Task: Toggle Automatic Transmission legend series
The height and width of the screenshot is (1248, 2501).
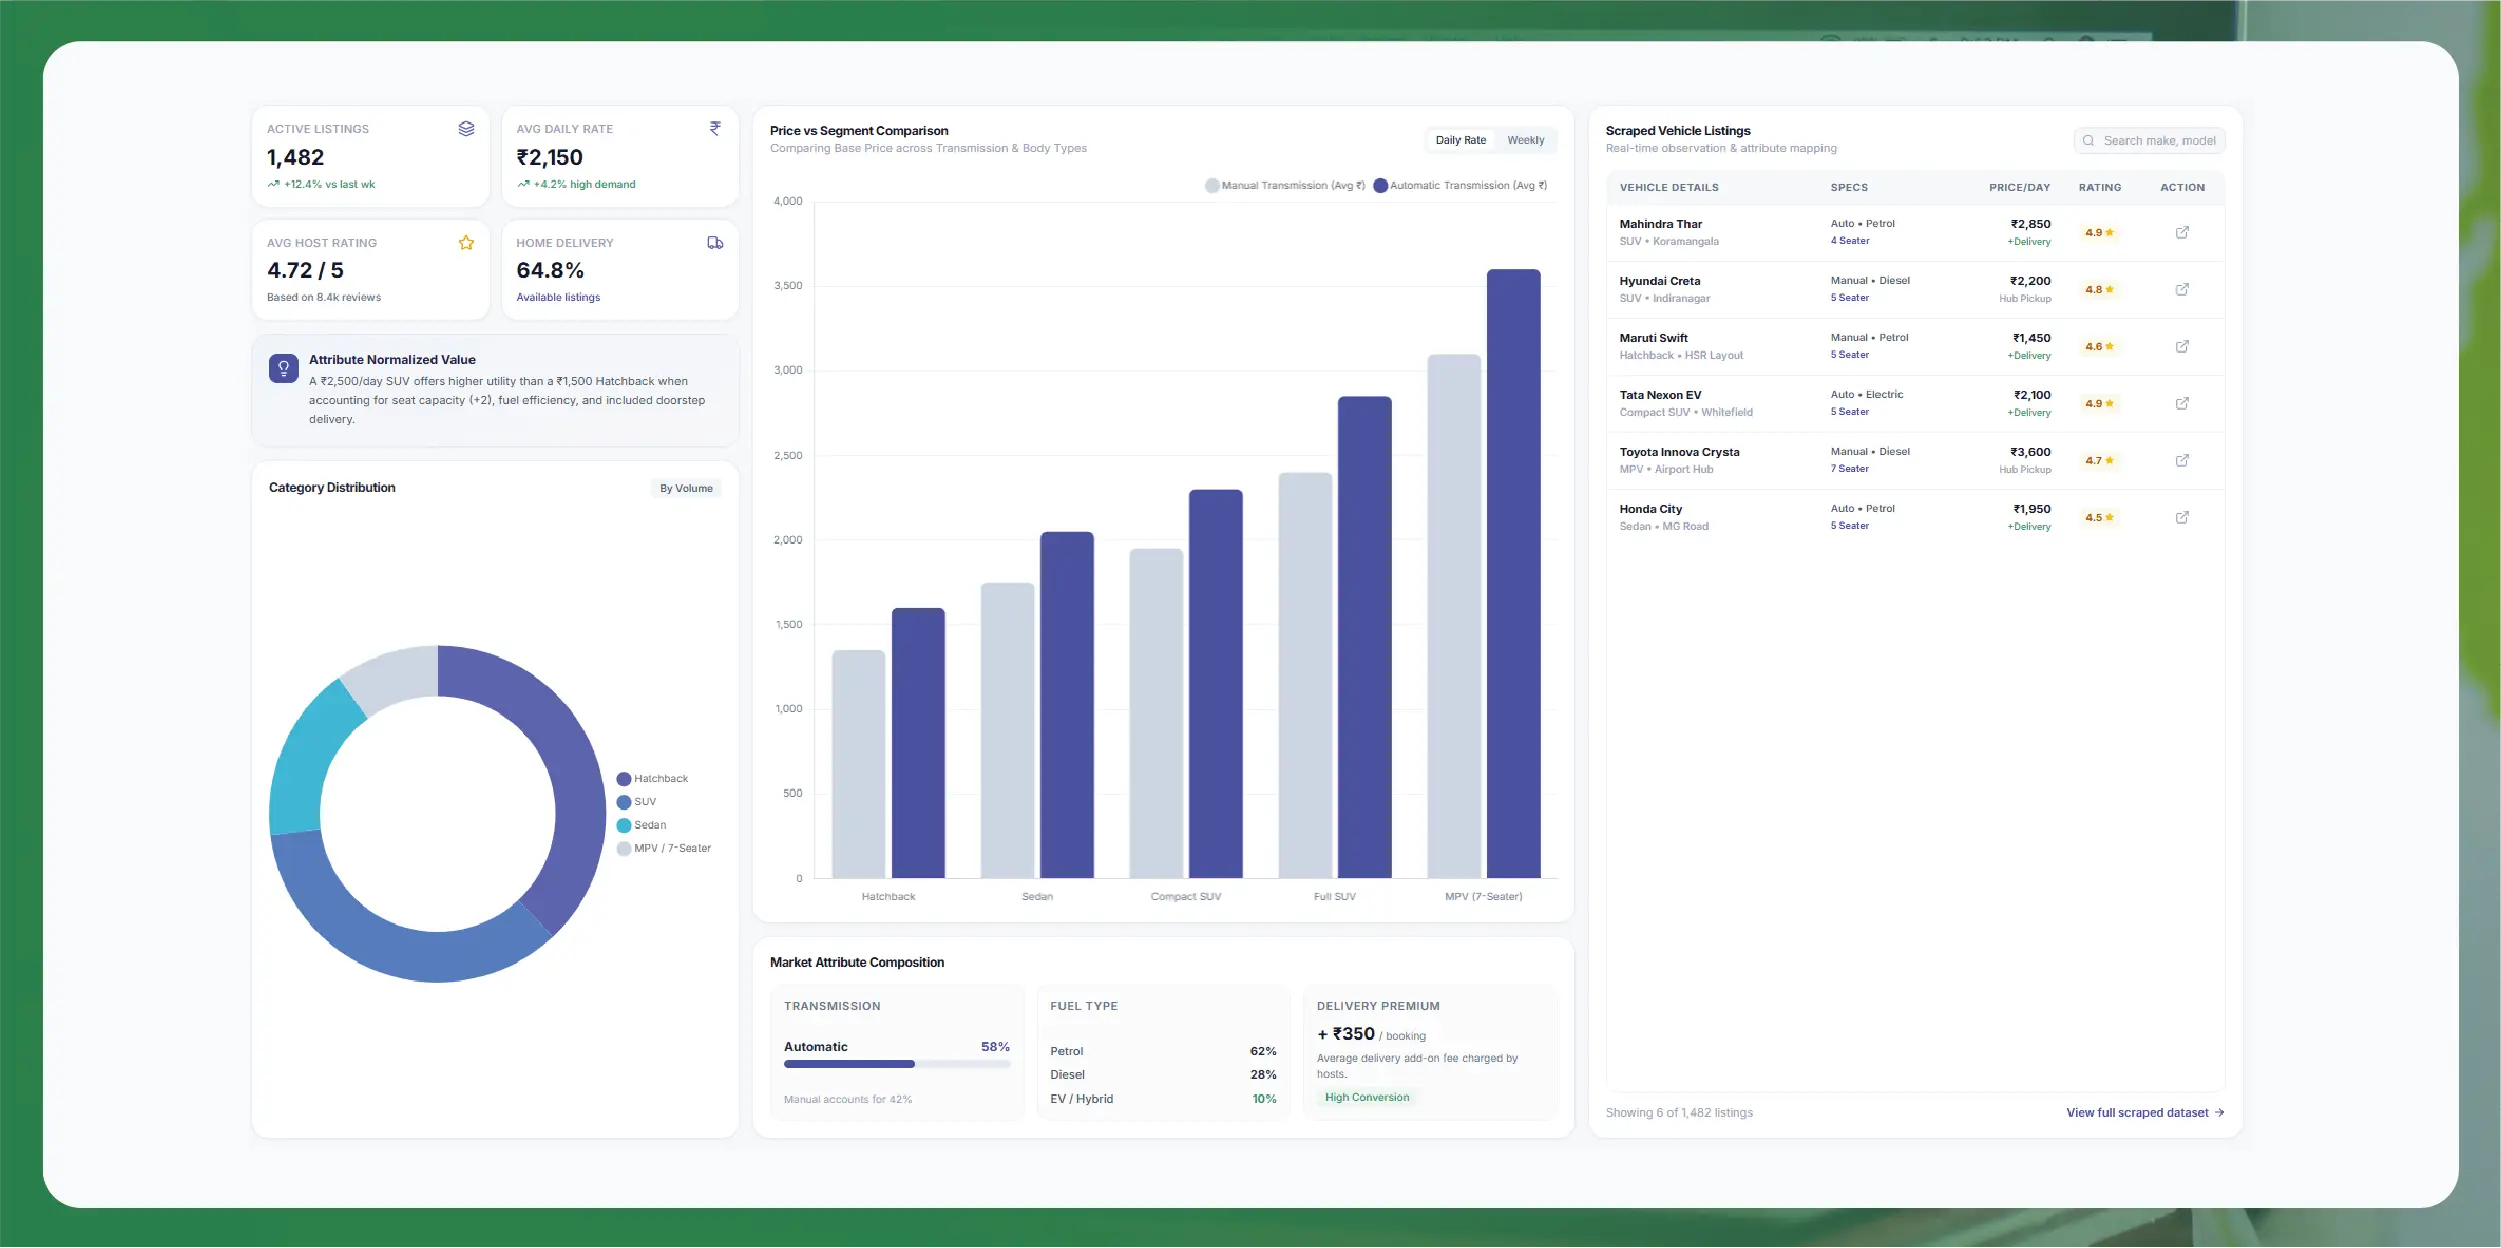Action: (1460, 186)
